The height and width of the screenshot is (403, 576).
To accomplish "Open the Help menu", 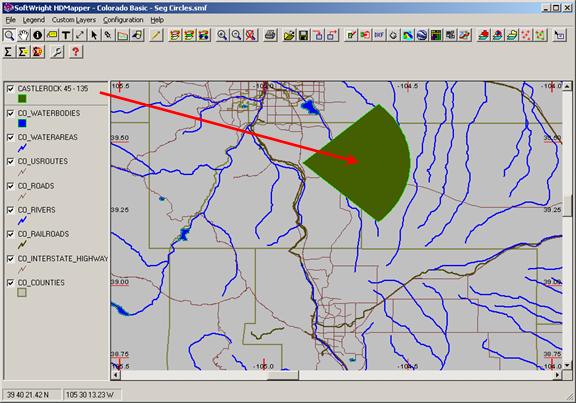I will click(157, 20).
